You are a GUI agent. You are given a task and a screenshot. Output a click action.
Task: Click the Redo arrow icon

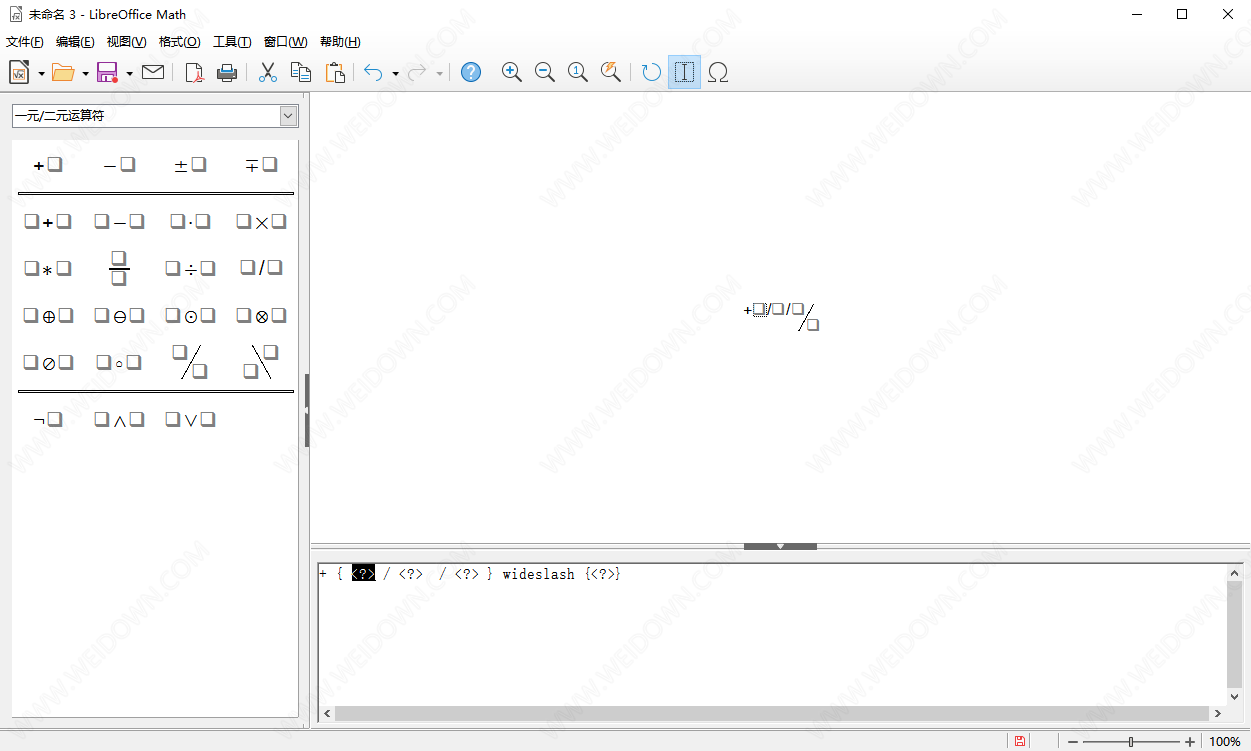click(417, 72)
